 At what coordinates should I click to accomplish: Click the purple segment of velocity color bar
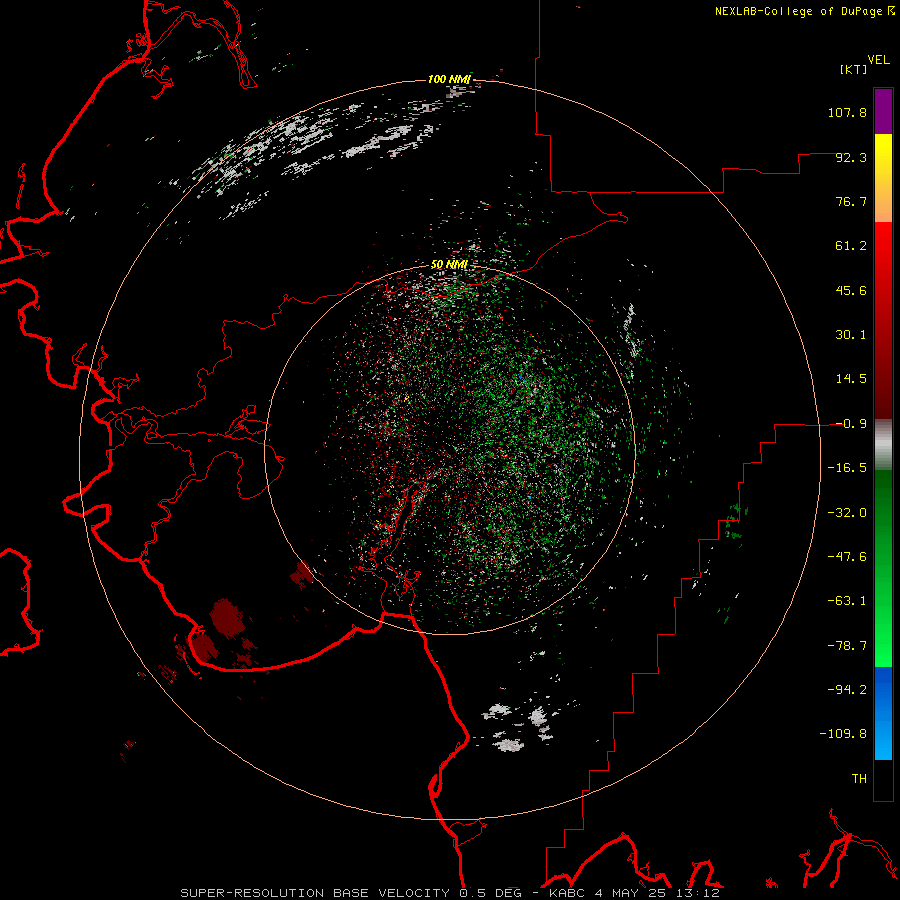pos(883,111)
